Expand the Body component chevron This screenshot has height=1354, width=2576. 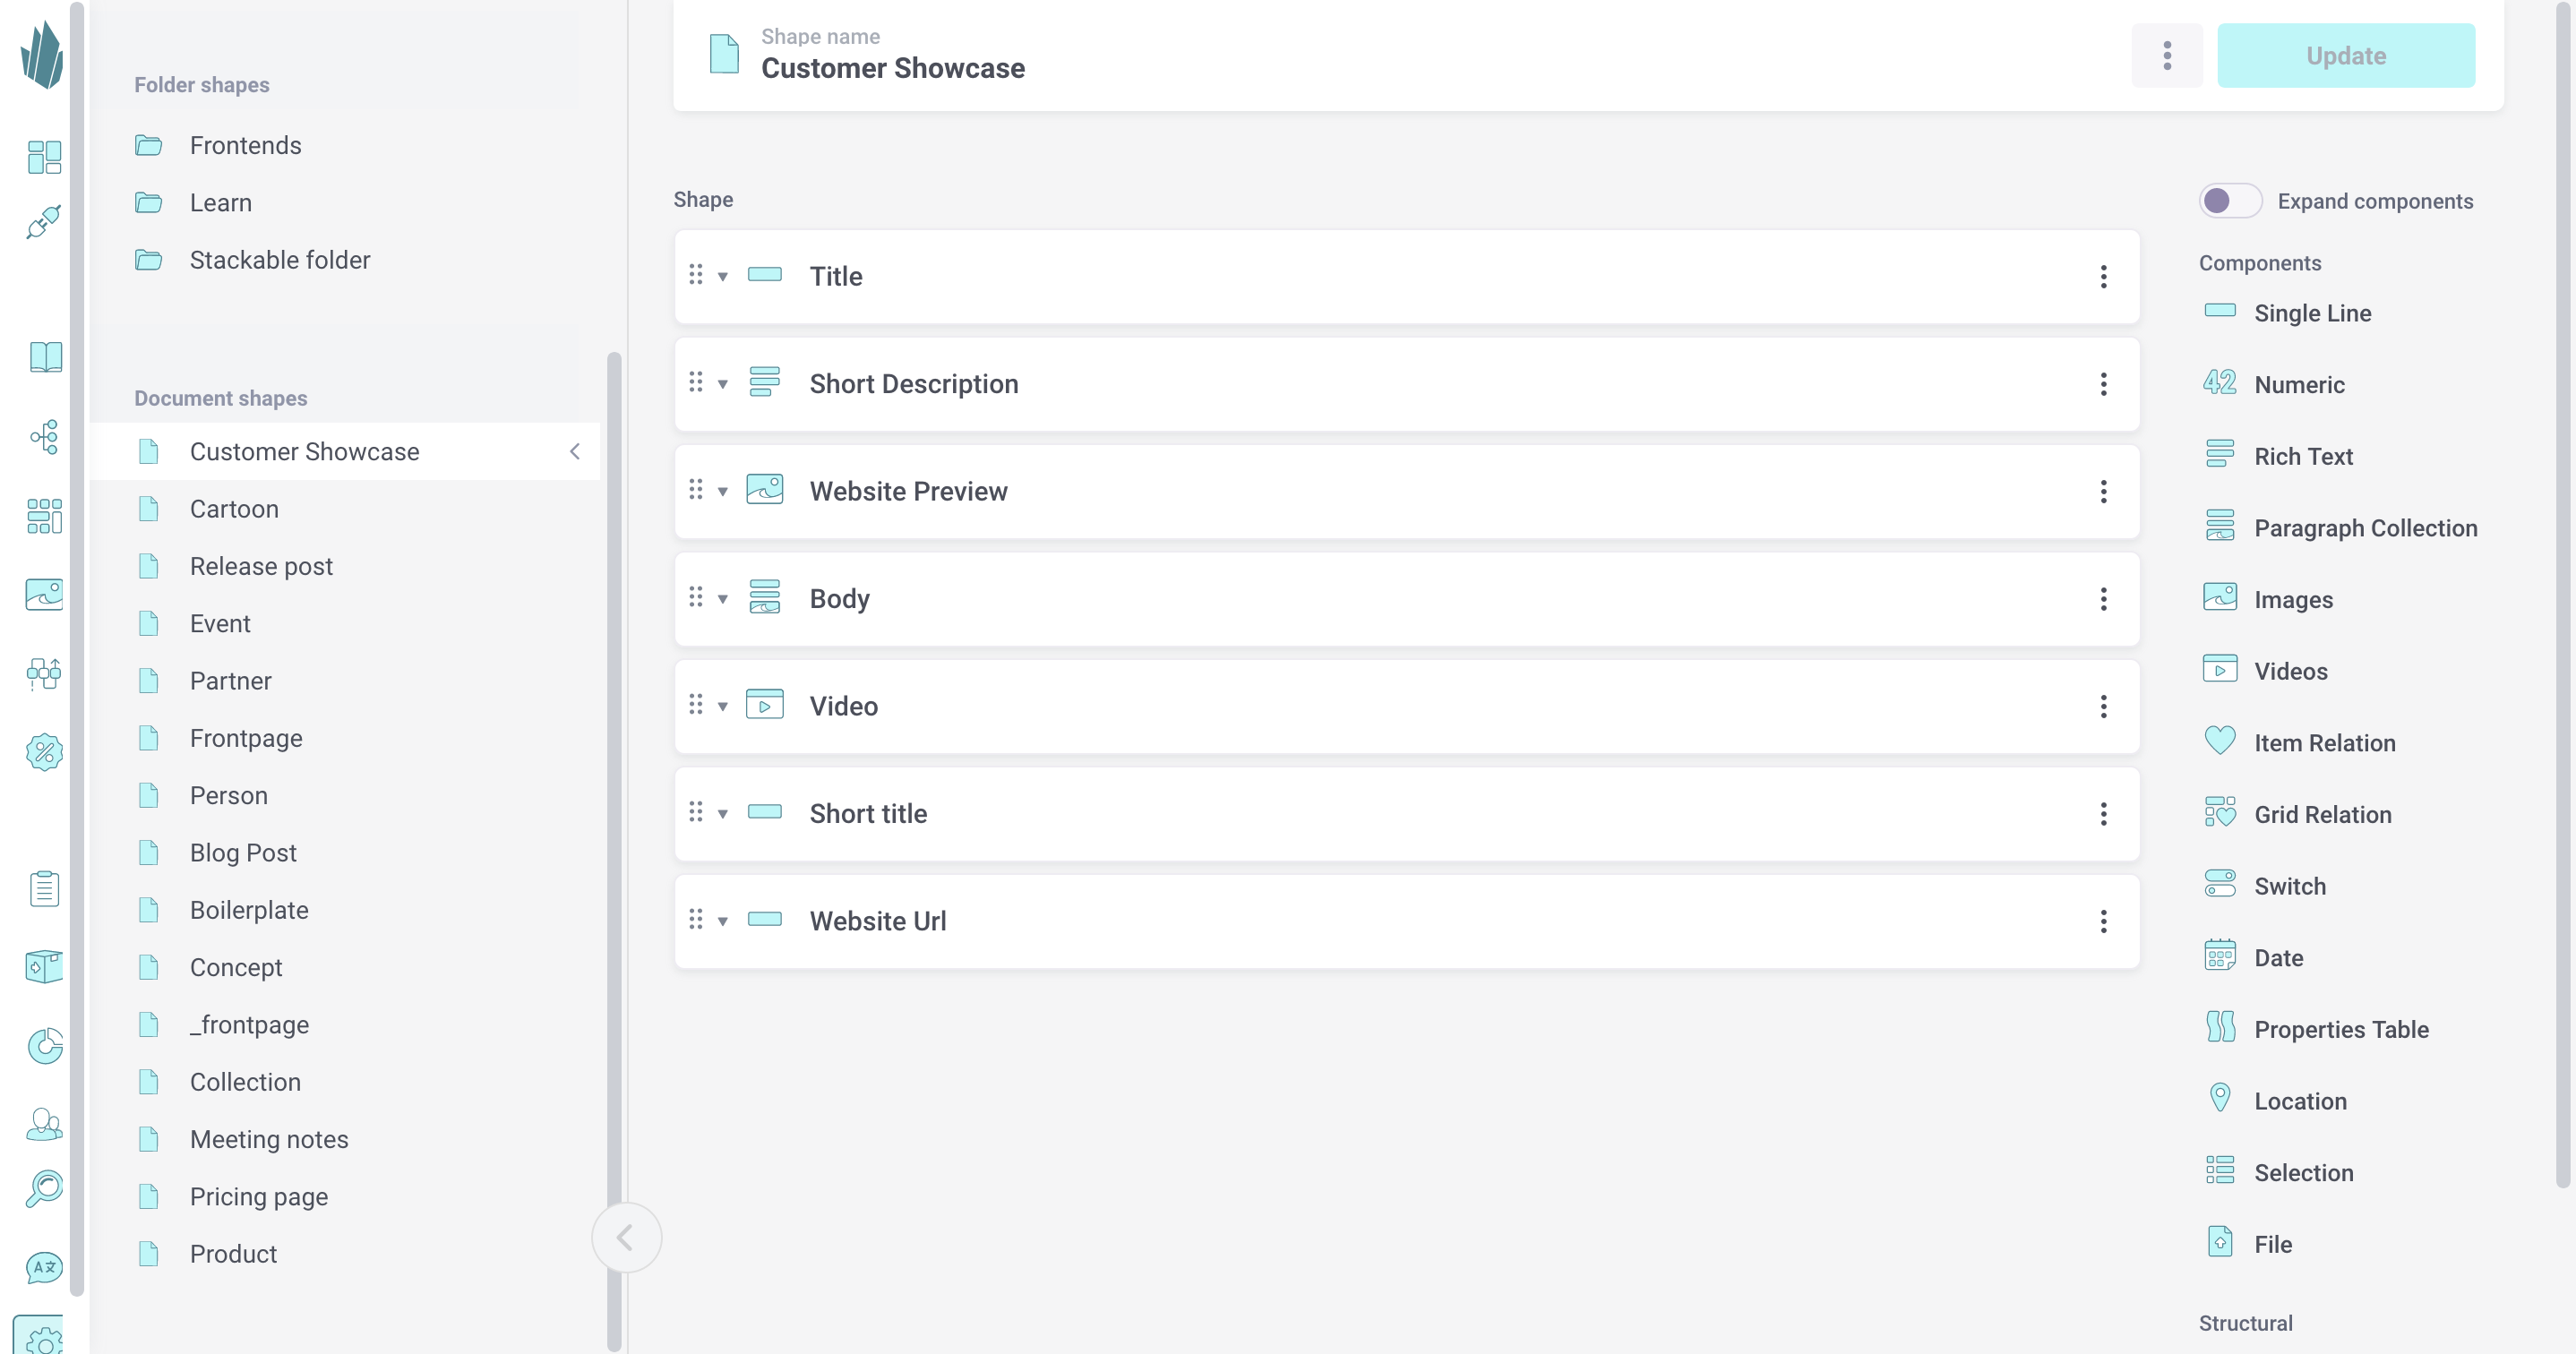click(x=722, y=598)
